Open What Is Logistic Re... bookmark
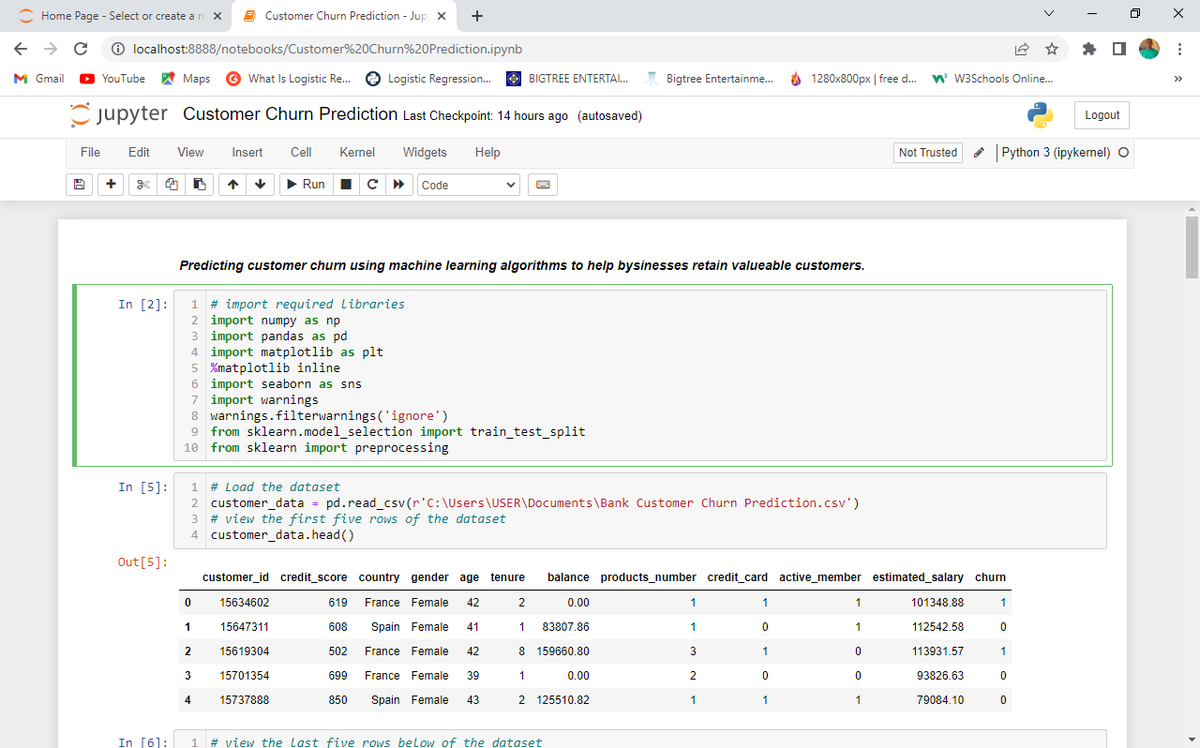 tap(287, 79)
